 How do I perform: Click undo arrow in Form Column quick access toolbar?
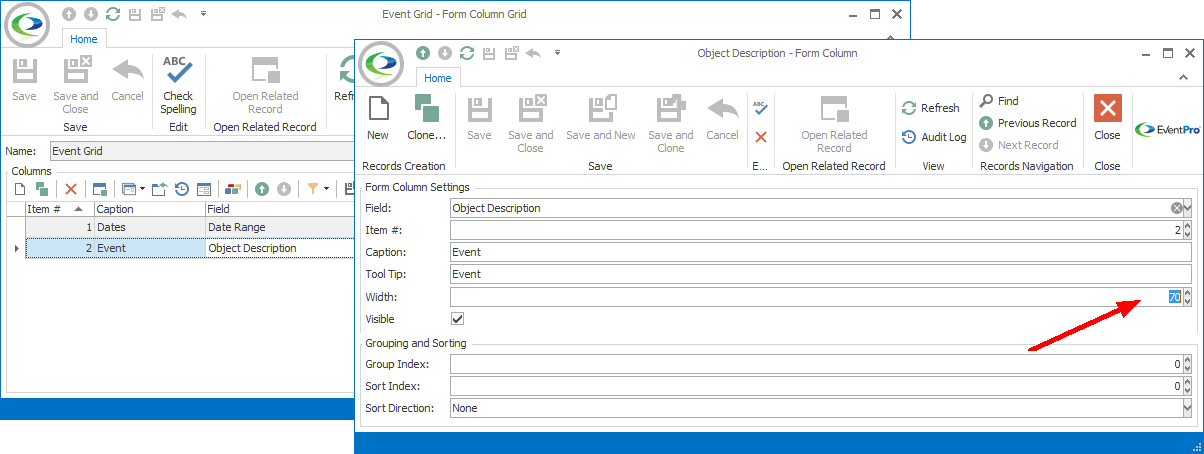pos(535,53)
